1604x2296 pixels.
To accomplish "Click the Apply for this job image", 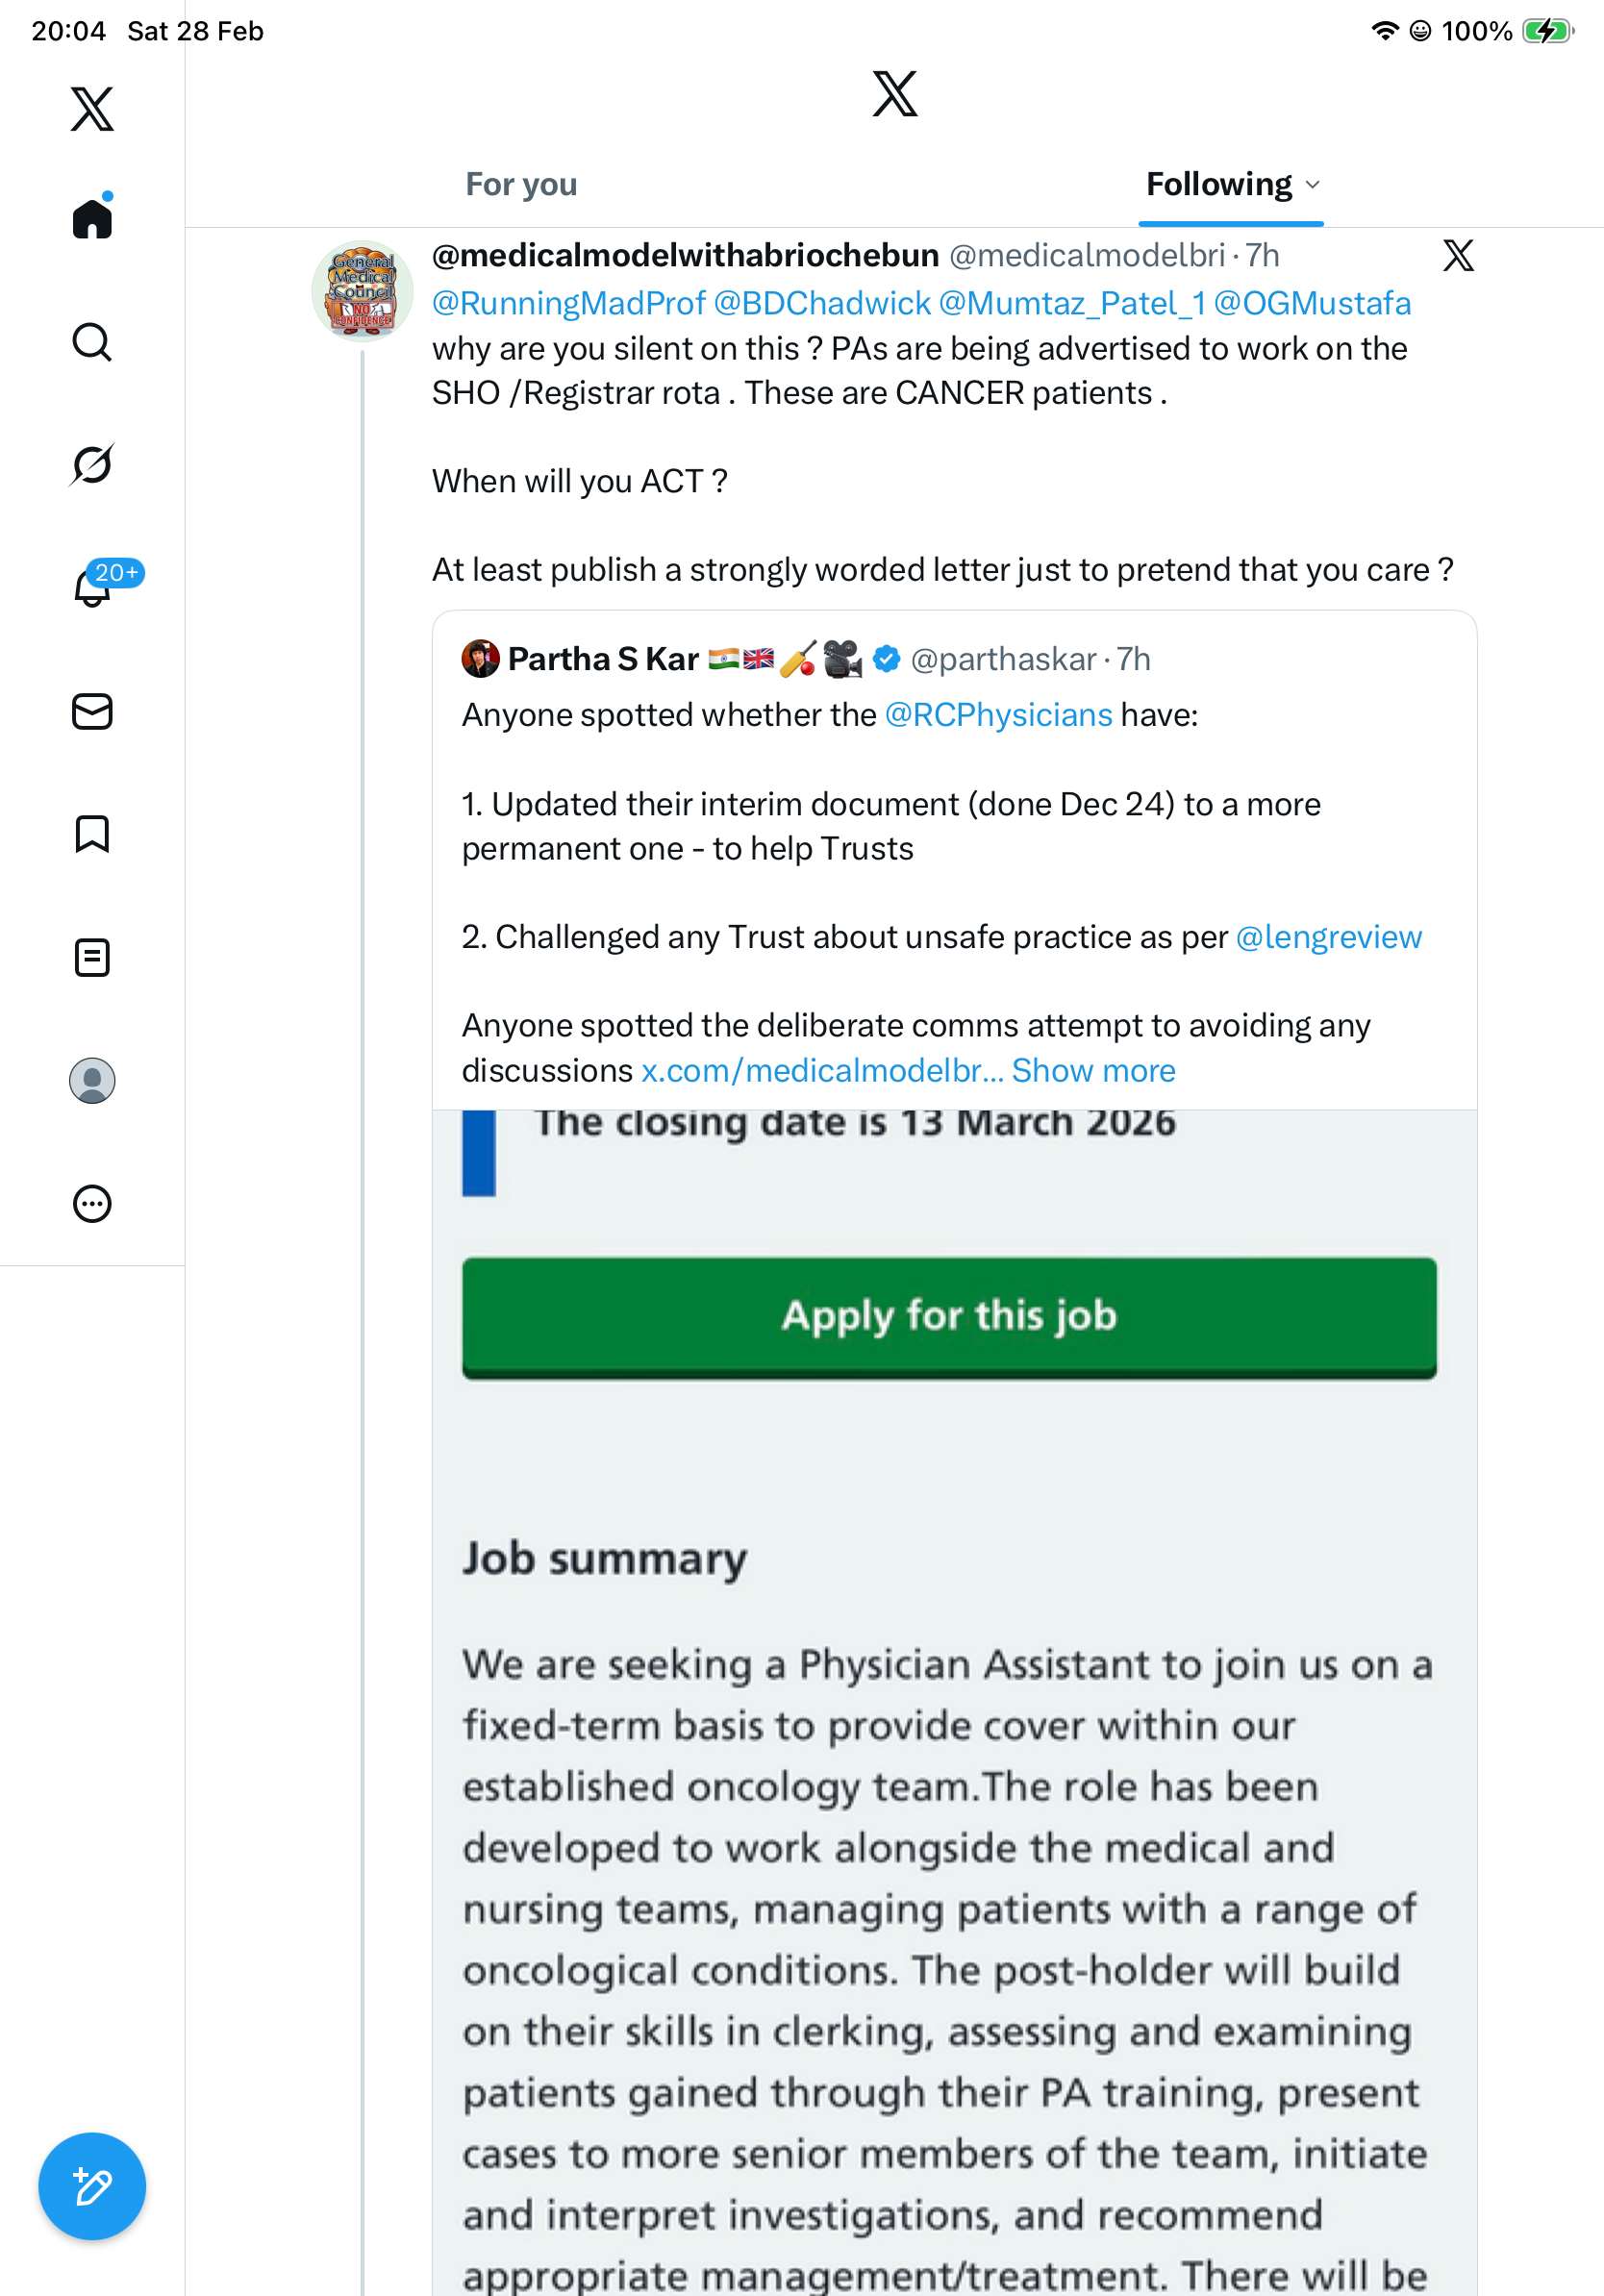I will pyautogui.click(x=949, y=1316).
